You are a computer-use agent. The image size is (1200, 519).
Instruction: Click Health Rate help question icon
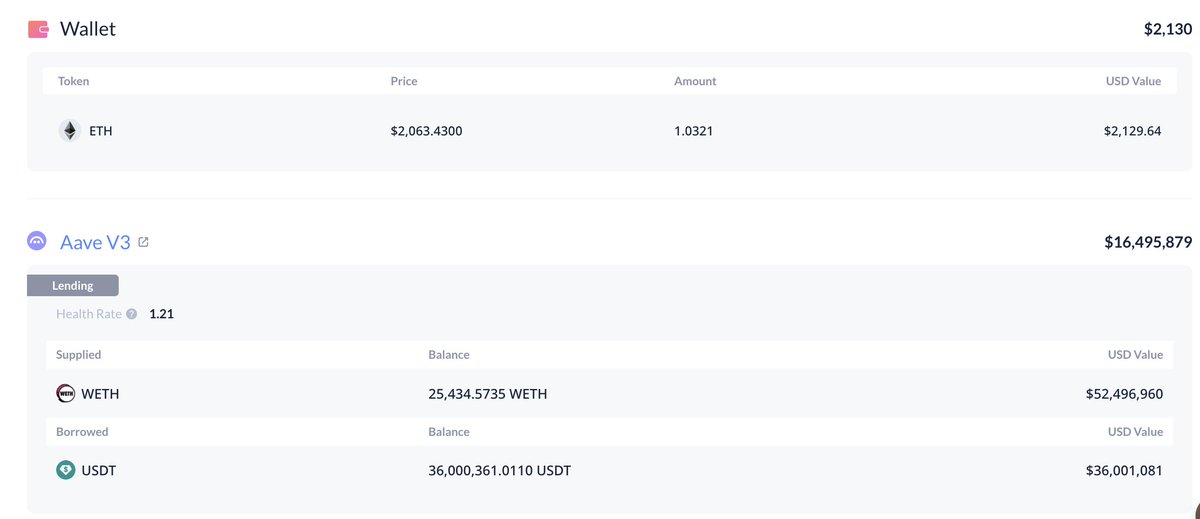tap(132, 314)
